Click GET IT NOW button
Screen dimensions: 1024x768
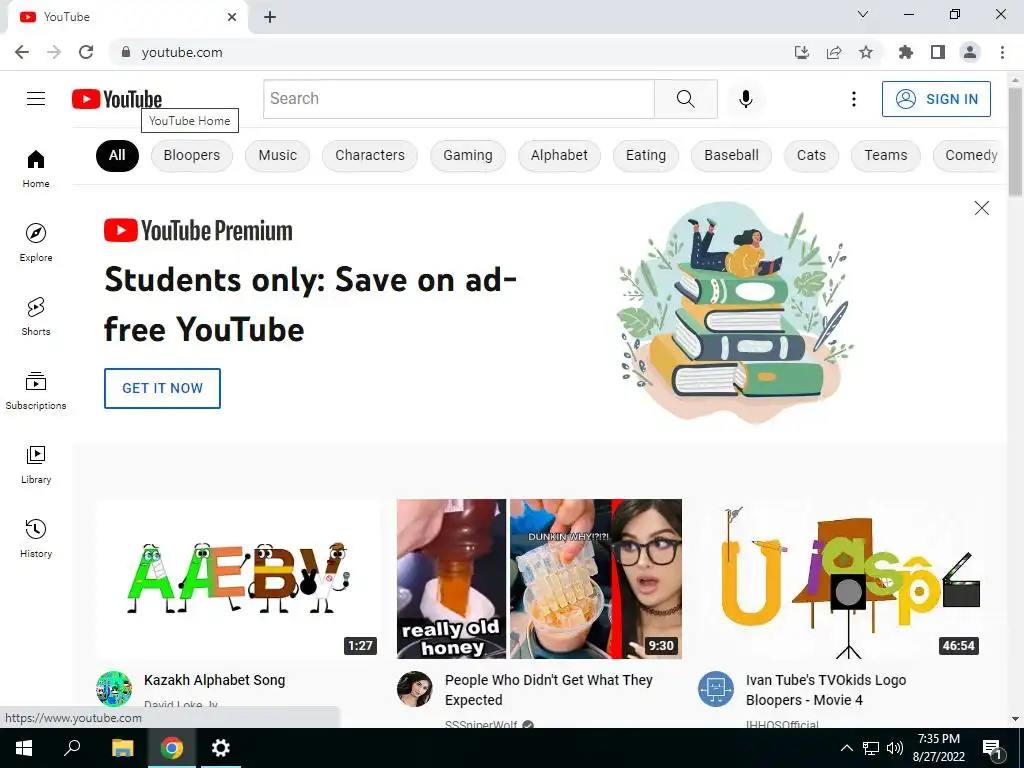click(x=163, y=388)
